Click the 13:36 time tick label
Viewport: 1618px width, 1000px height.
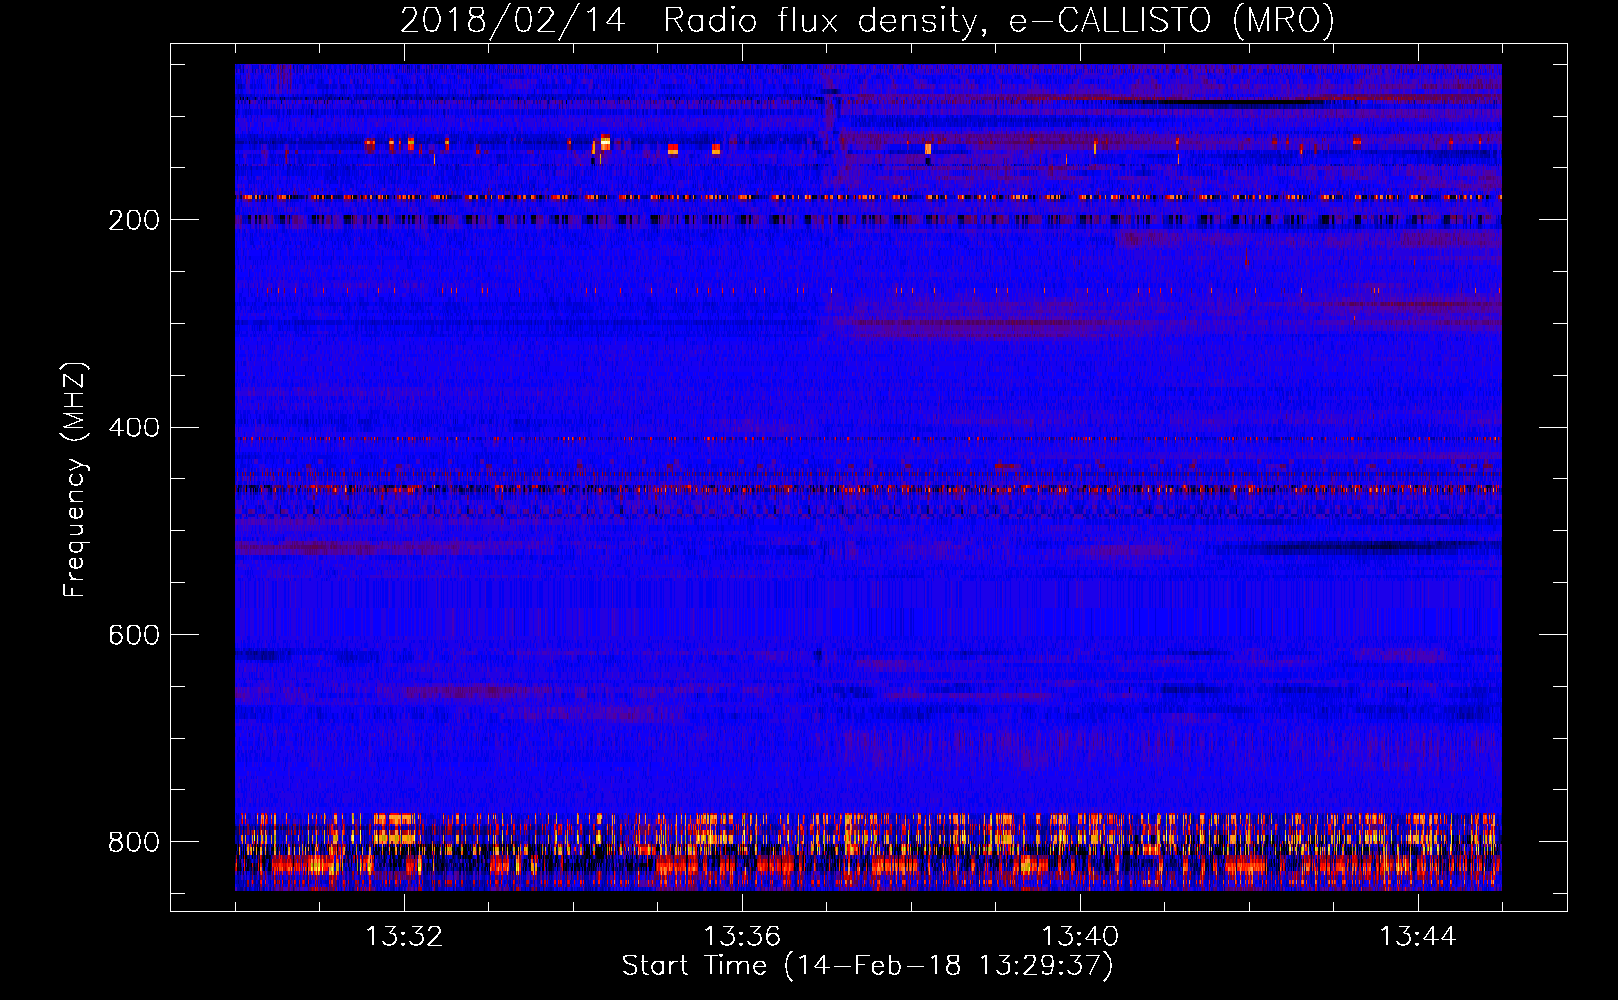click(742, 937)
